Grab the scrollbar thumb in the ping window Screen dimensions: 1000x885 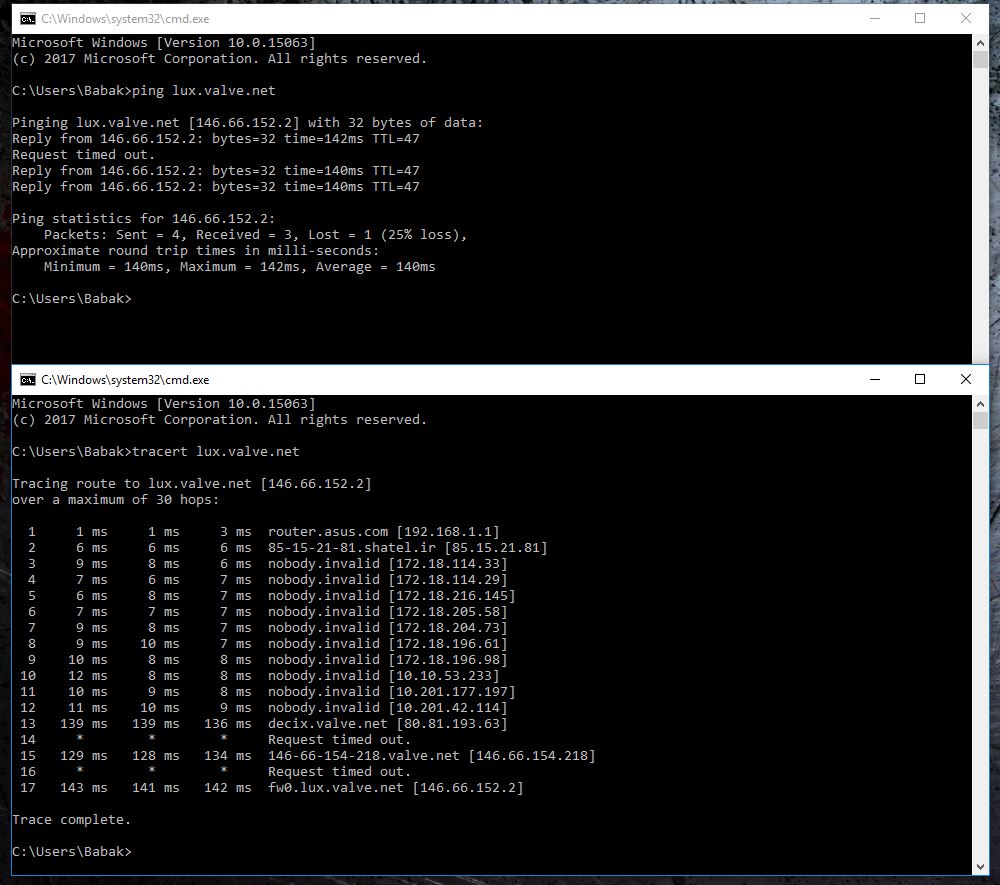pyautogui.click(x=980, y=60)
